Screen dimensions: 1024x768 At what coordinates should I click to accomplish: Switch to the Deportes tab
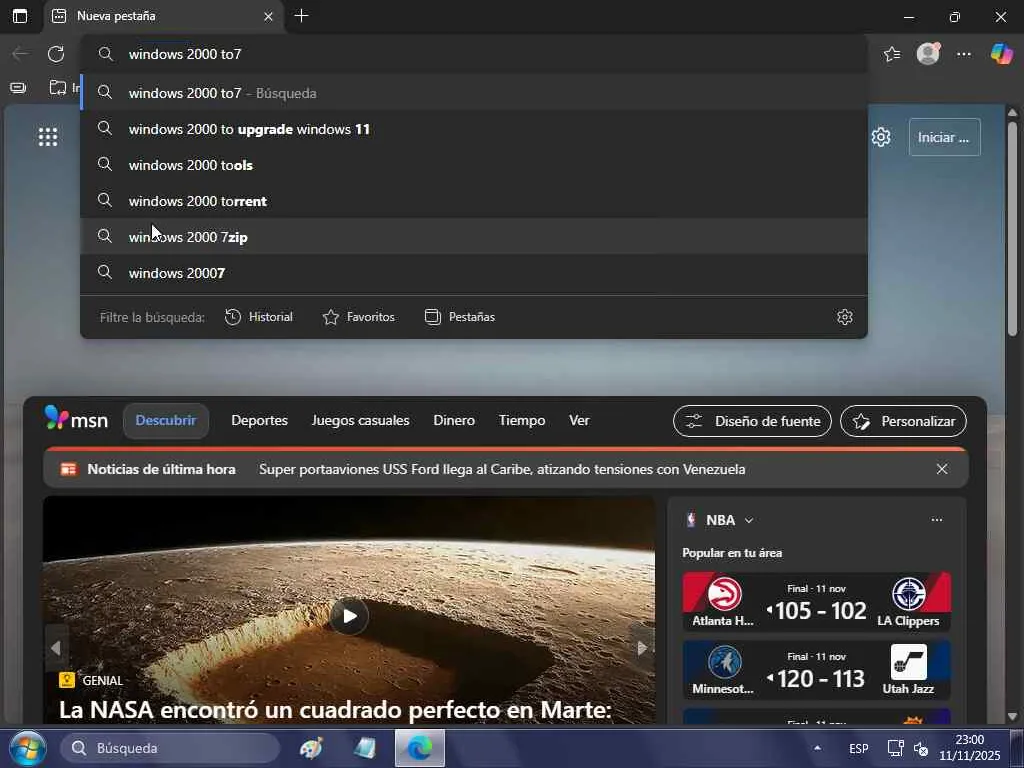coord(259,421)
